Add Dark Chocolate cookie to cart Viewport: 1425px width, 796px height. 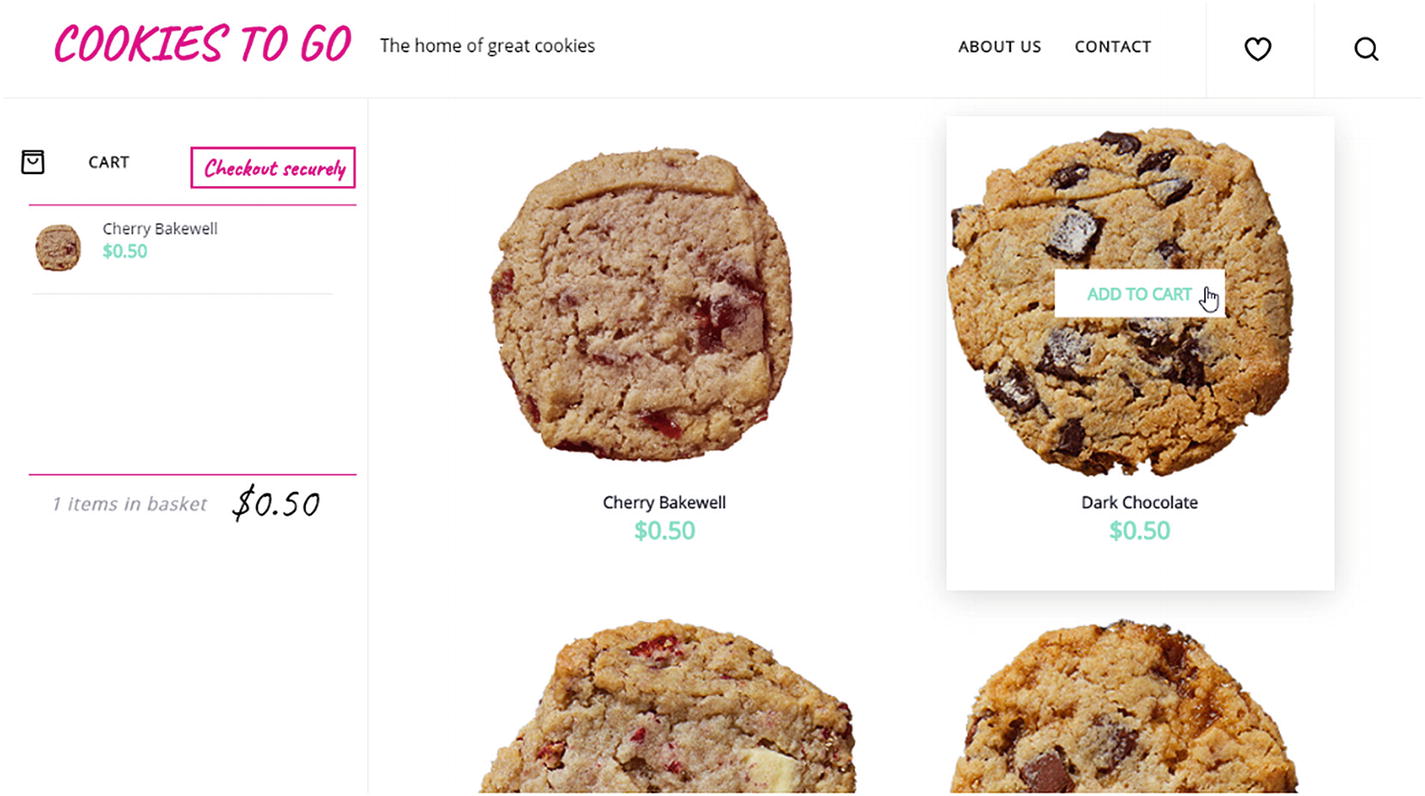[x=1139, y=294]
